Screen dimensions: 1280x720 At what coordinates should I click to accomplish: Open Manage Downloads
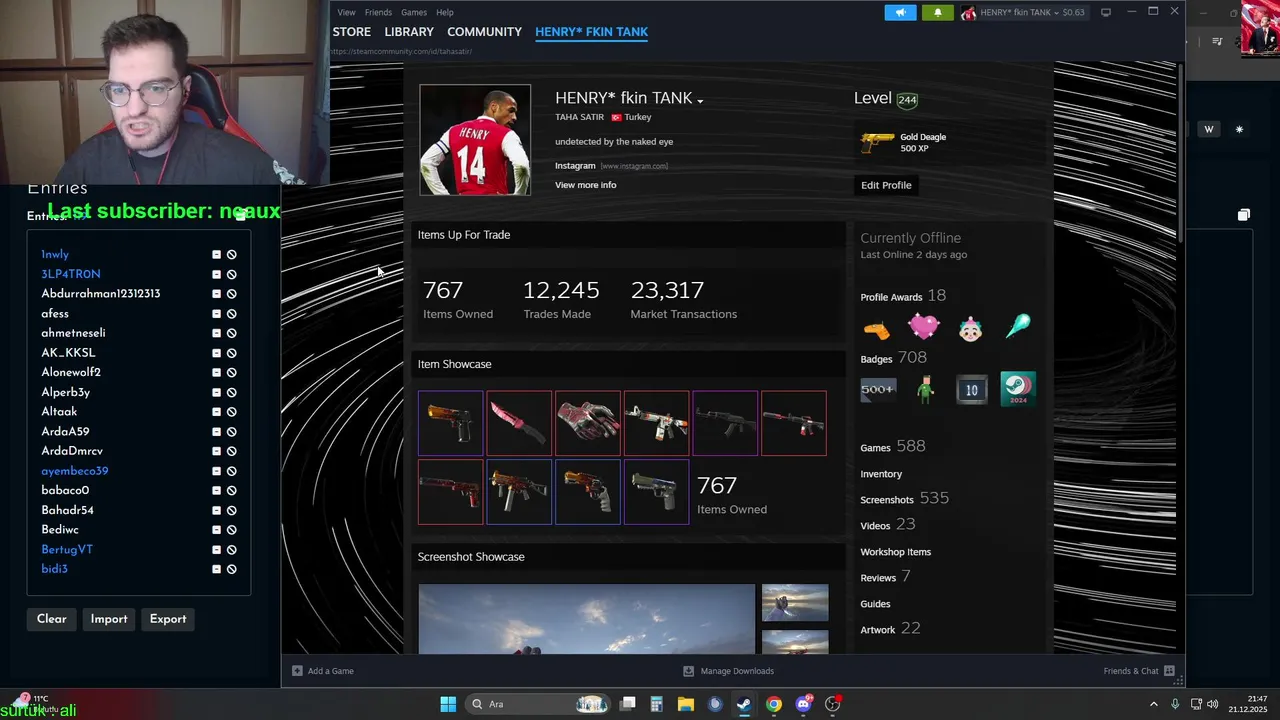[x=728, y=671]
